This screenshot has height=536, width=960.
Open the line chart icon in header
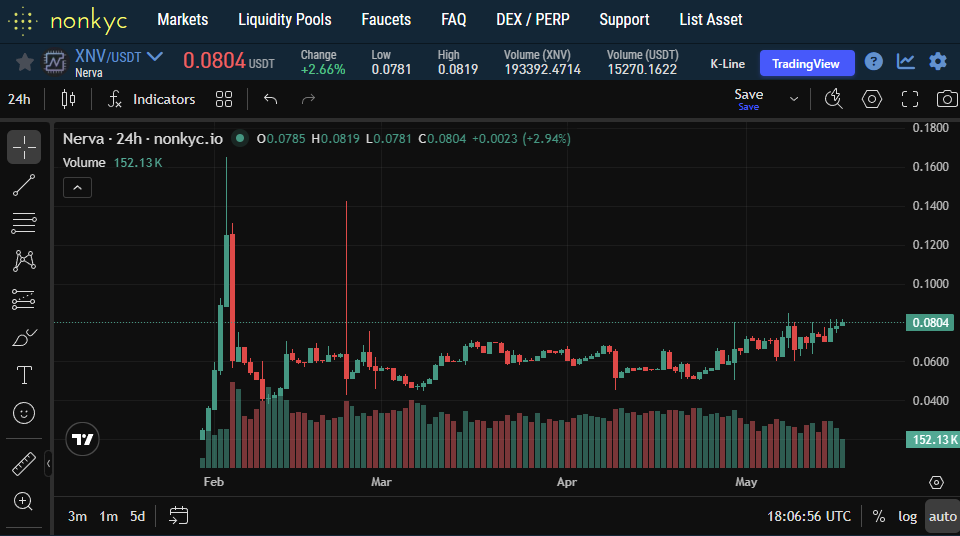[906, 61]
